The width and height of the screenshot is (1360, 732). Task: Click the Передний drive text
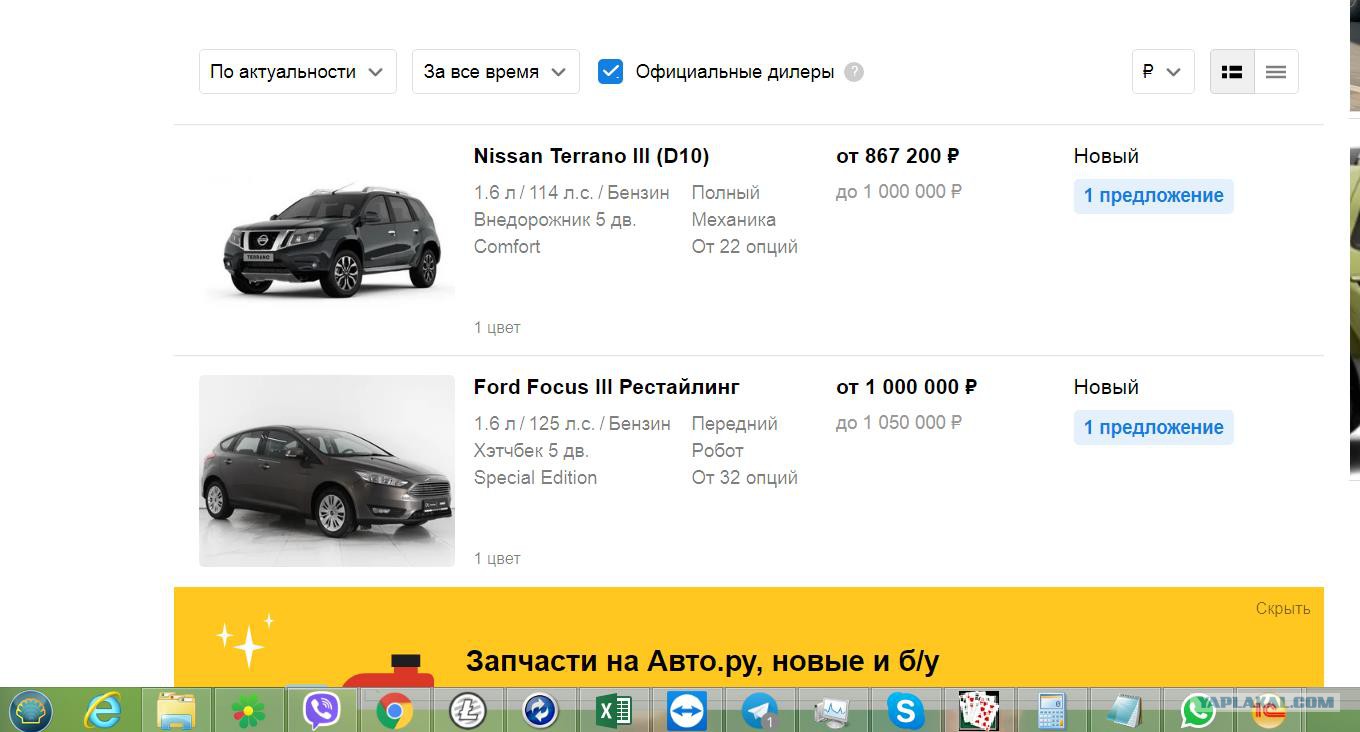tap(735, 424)
